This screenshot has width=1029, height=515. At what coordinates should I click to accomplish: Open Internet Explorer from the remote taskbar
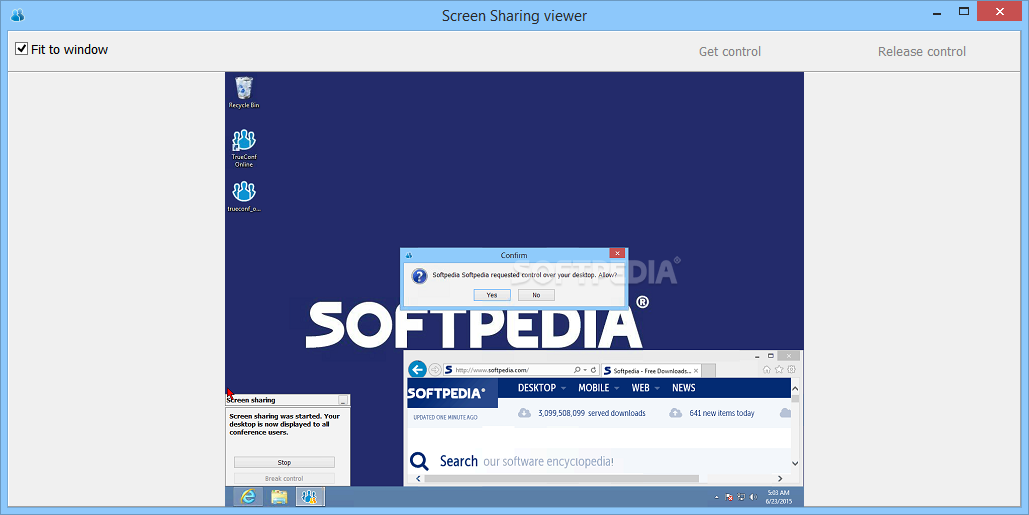tap(248, 497)
